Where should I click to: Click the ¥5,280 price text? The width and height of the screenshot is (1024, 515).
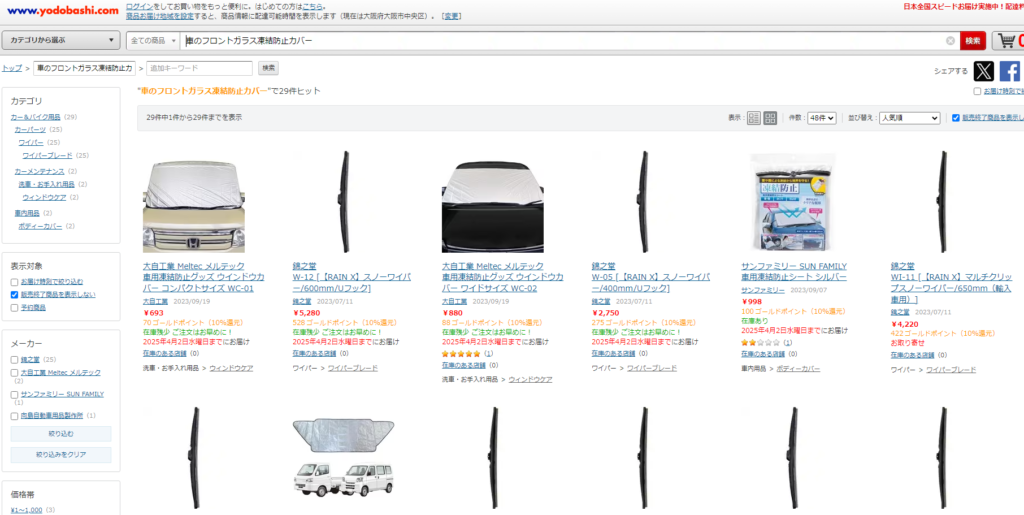pos(305,313)
